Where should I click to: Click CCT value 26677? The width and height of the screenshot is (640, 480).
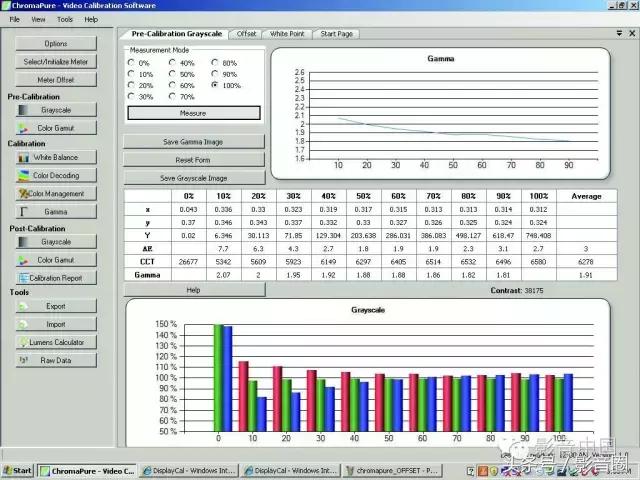coord(188,262)
